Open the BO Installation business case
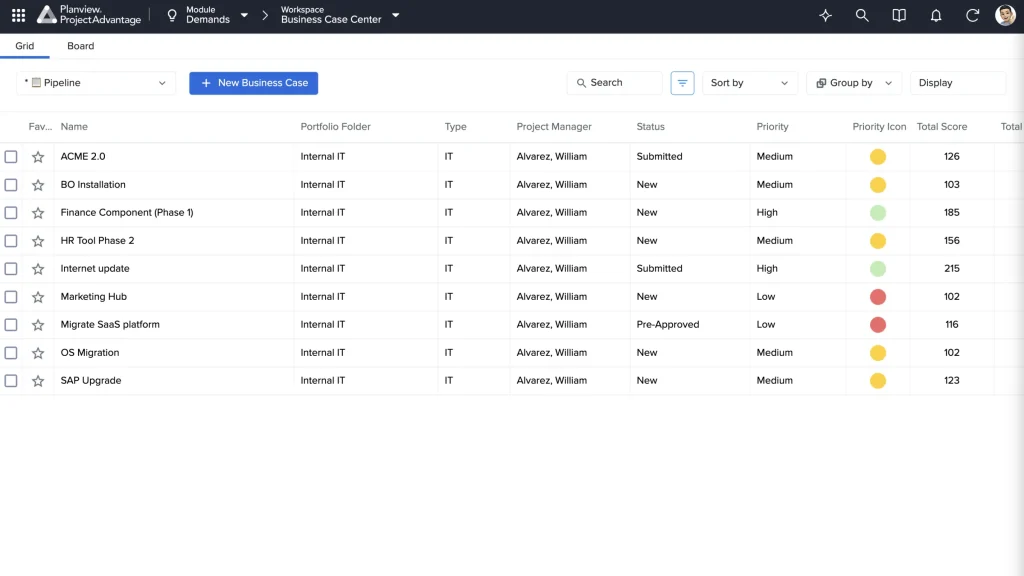Screen dimensions: 1024x576 point(93,185)
